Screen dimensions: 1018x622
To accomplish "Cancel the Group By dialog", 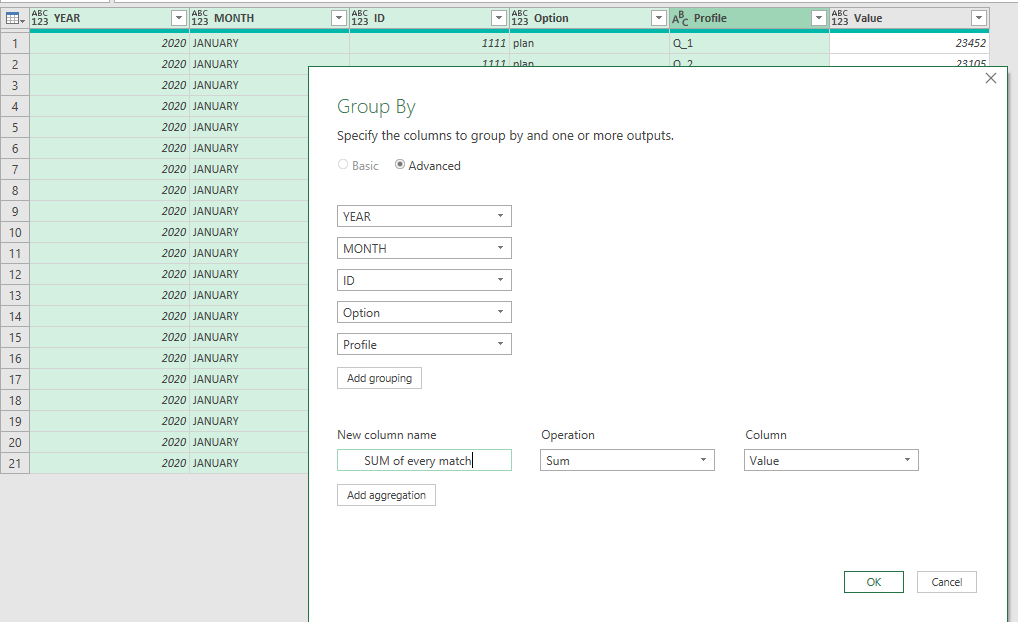I will tap(947, 582).
